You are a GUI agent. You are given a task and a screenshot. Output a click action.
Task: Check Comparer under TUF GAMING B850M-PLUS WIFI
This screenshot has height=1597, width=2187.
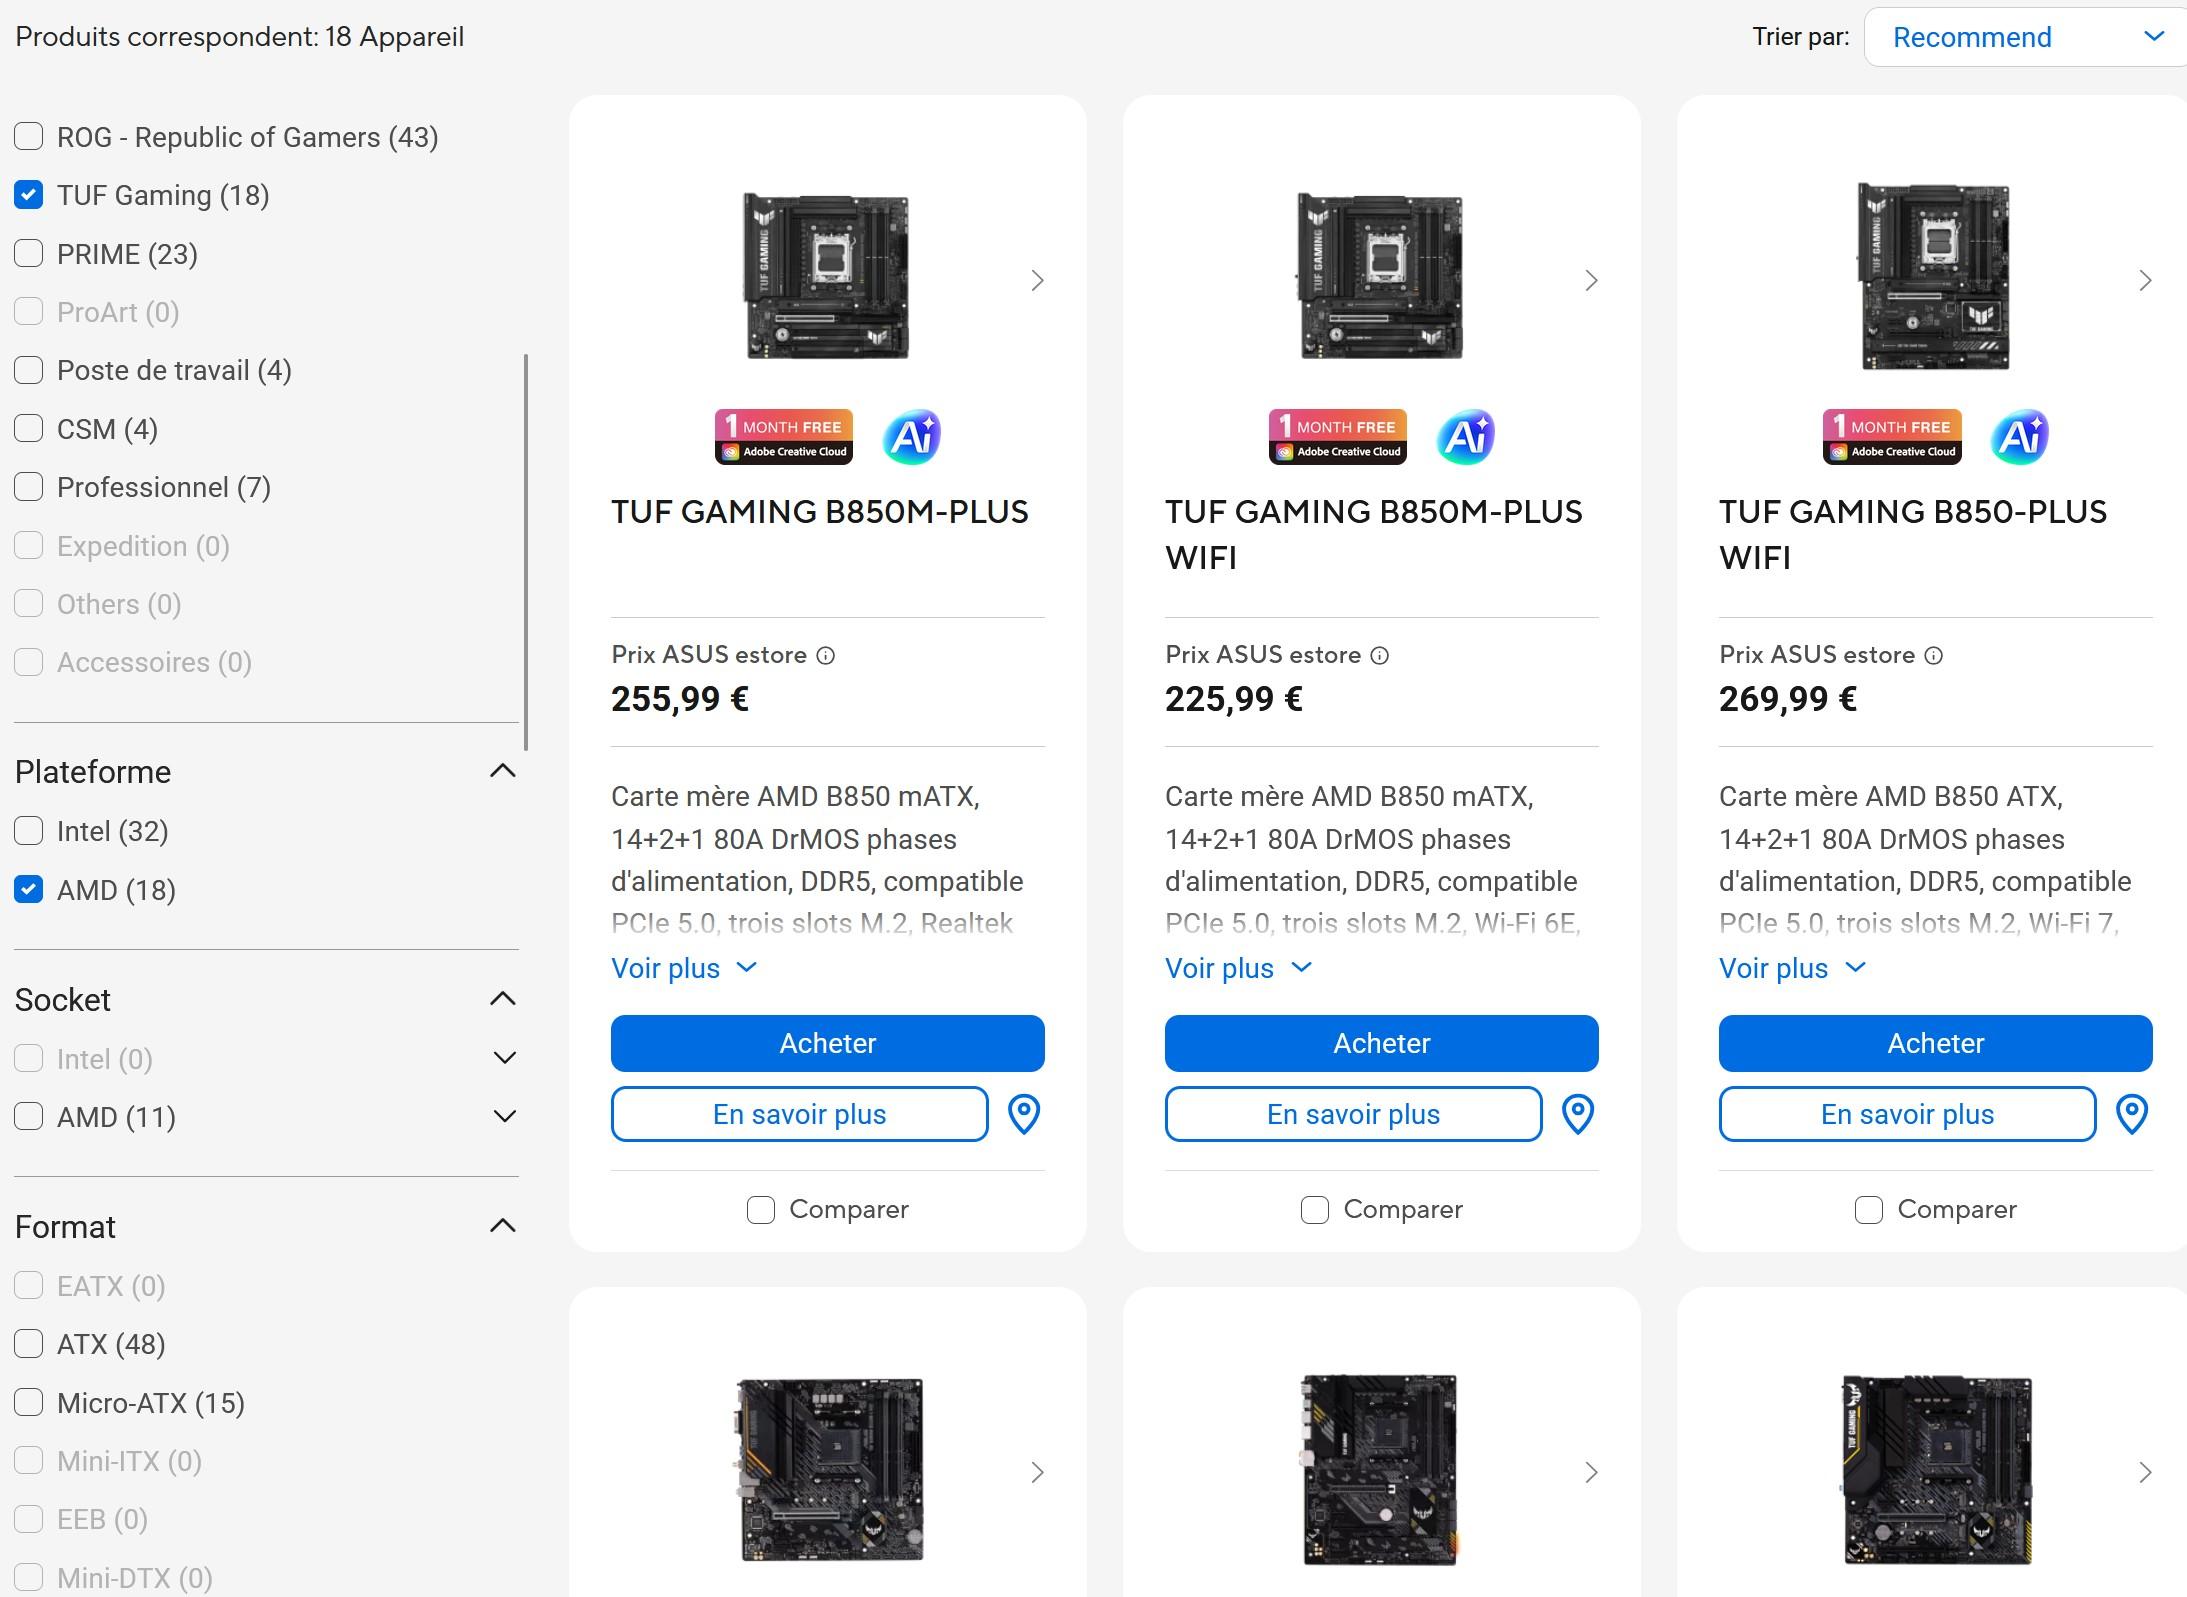tap(1313, 1209)
